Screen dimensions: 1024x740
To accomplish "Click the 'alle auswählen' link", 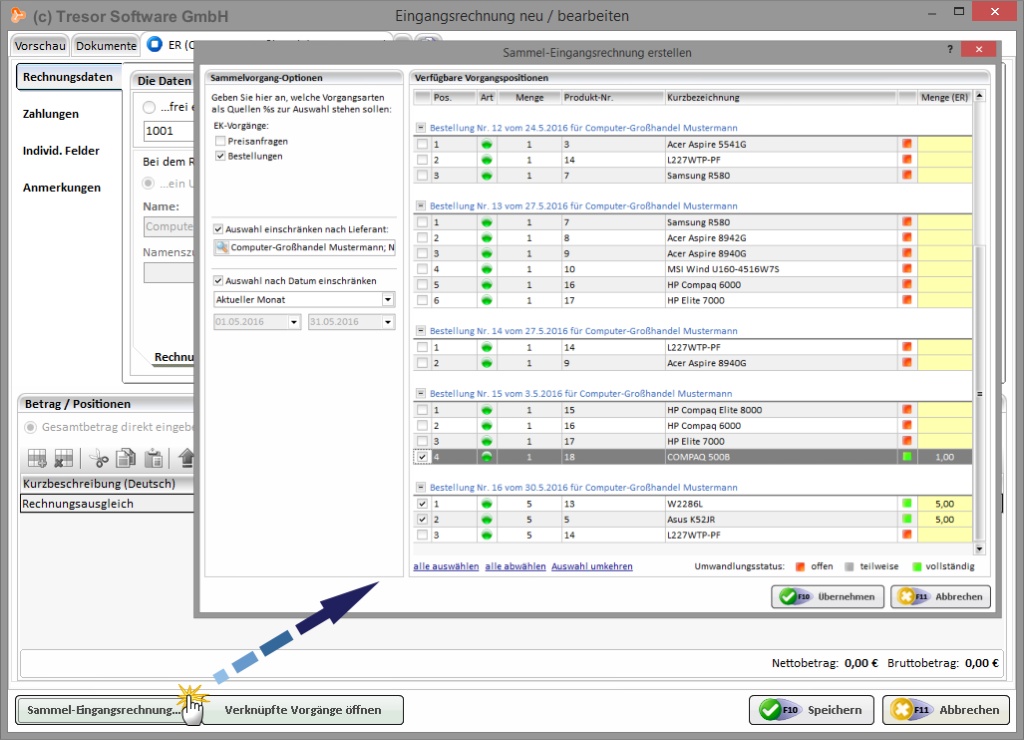I will [446, 567].
